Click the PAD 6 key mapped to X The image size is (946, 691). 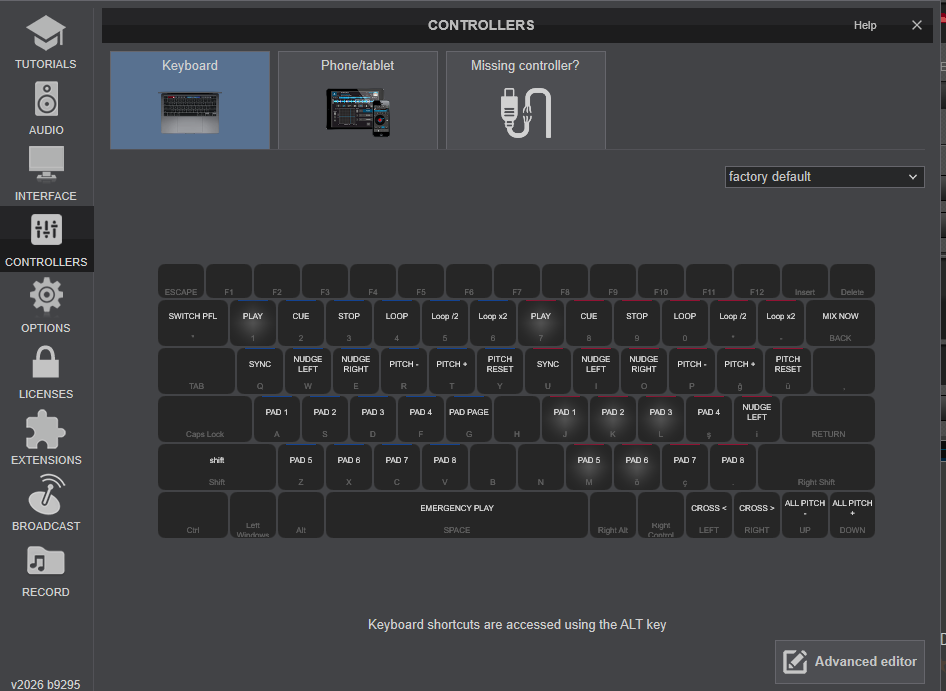(x=349, y=467)
